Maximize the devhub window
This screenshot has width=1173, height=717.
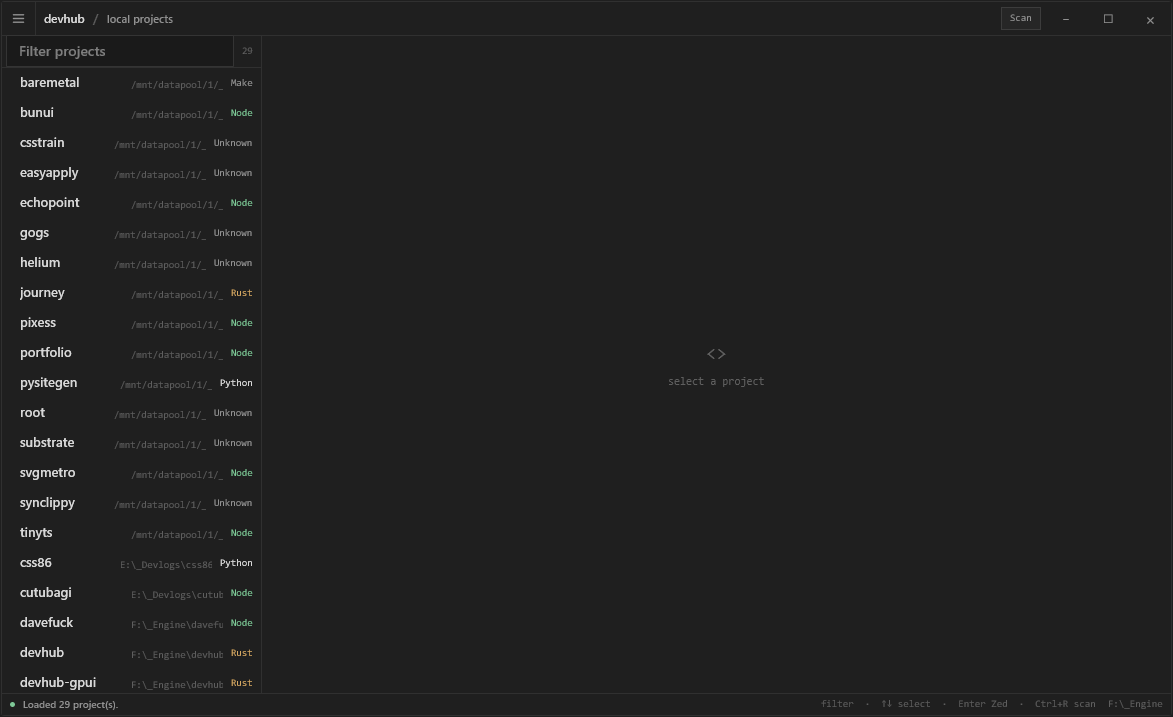(x=1108, y=19)
